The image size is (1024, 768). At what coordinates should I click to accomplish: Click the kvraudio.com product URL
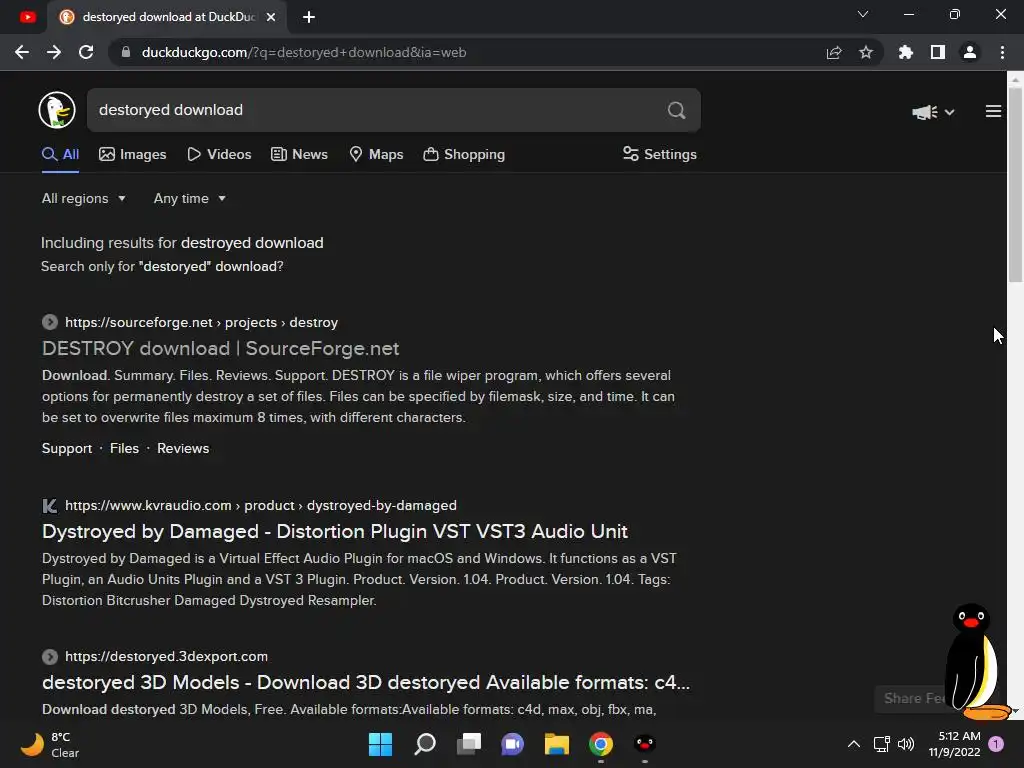click(261, 505)
